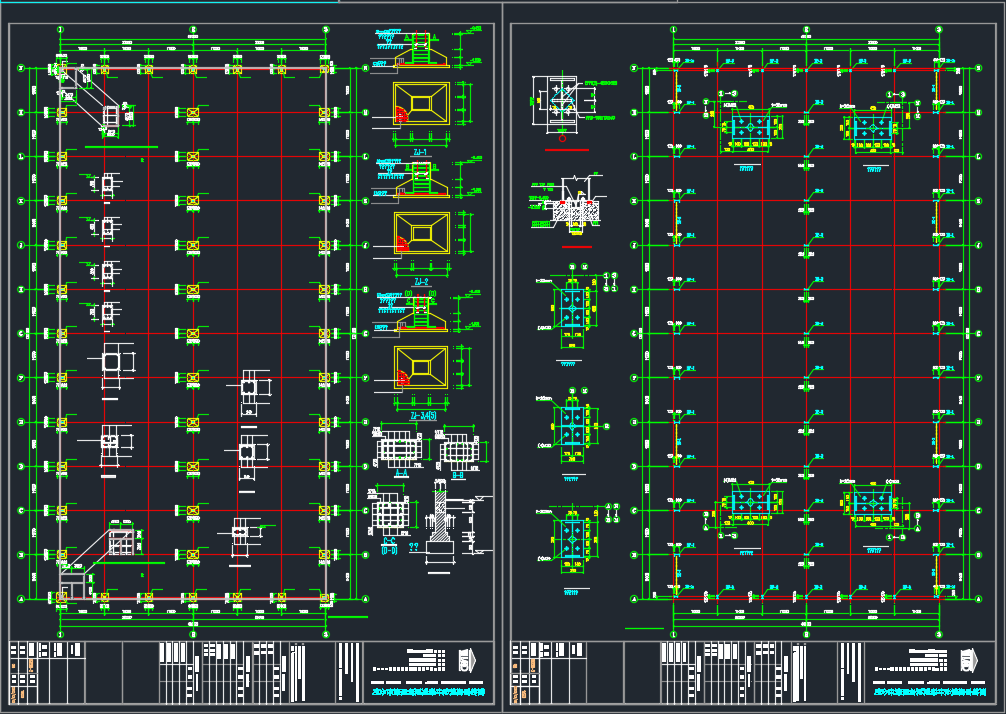Image resolution: width=1006 pixels, height=714 pixels.
Task: Select the yellow plan view above ZJ-2
Action: click(x=421, y=232)
